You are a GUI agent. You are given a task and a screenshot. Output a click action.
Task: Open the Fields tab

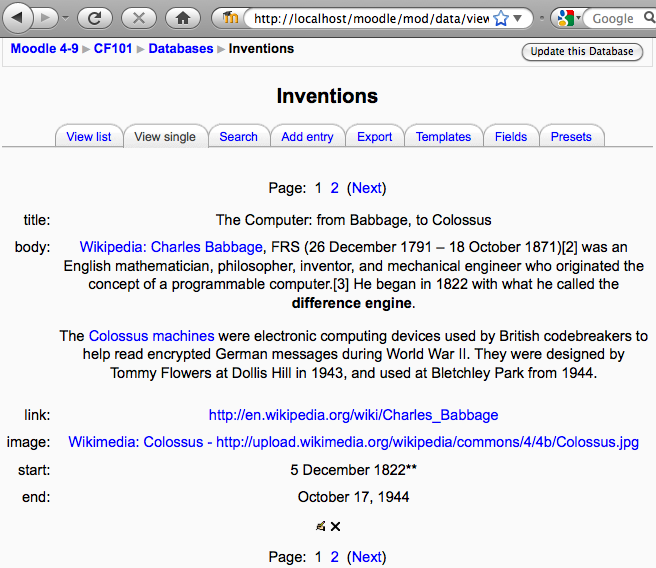[x=511, y=137]
